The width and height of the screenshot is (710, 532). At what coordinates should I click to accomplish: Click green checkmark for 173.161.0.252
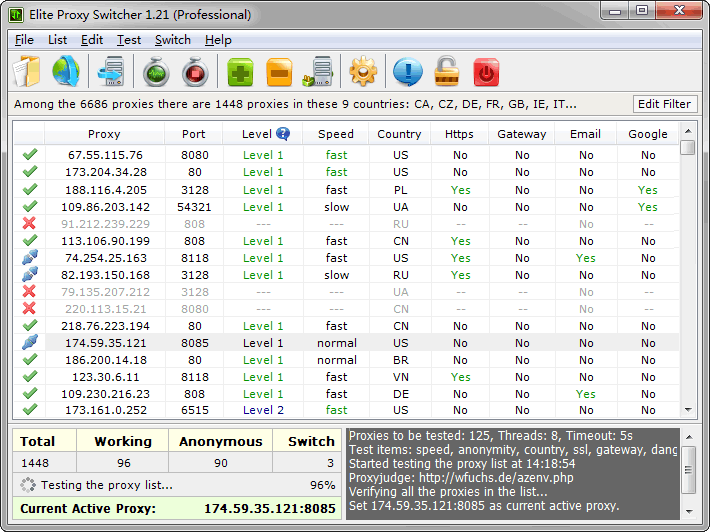[x=30, y=410]
